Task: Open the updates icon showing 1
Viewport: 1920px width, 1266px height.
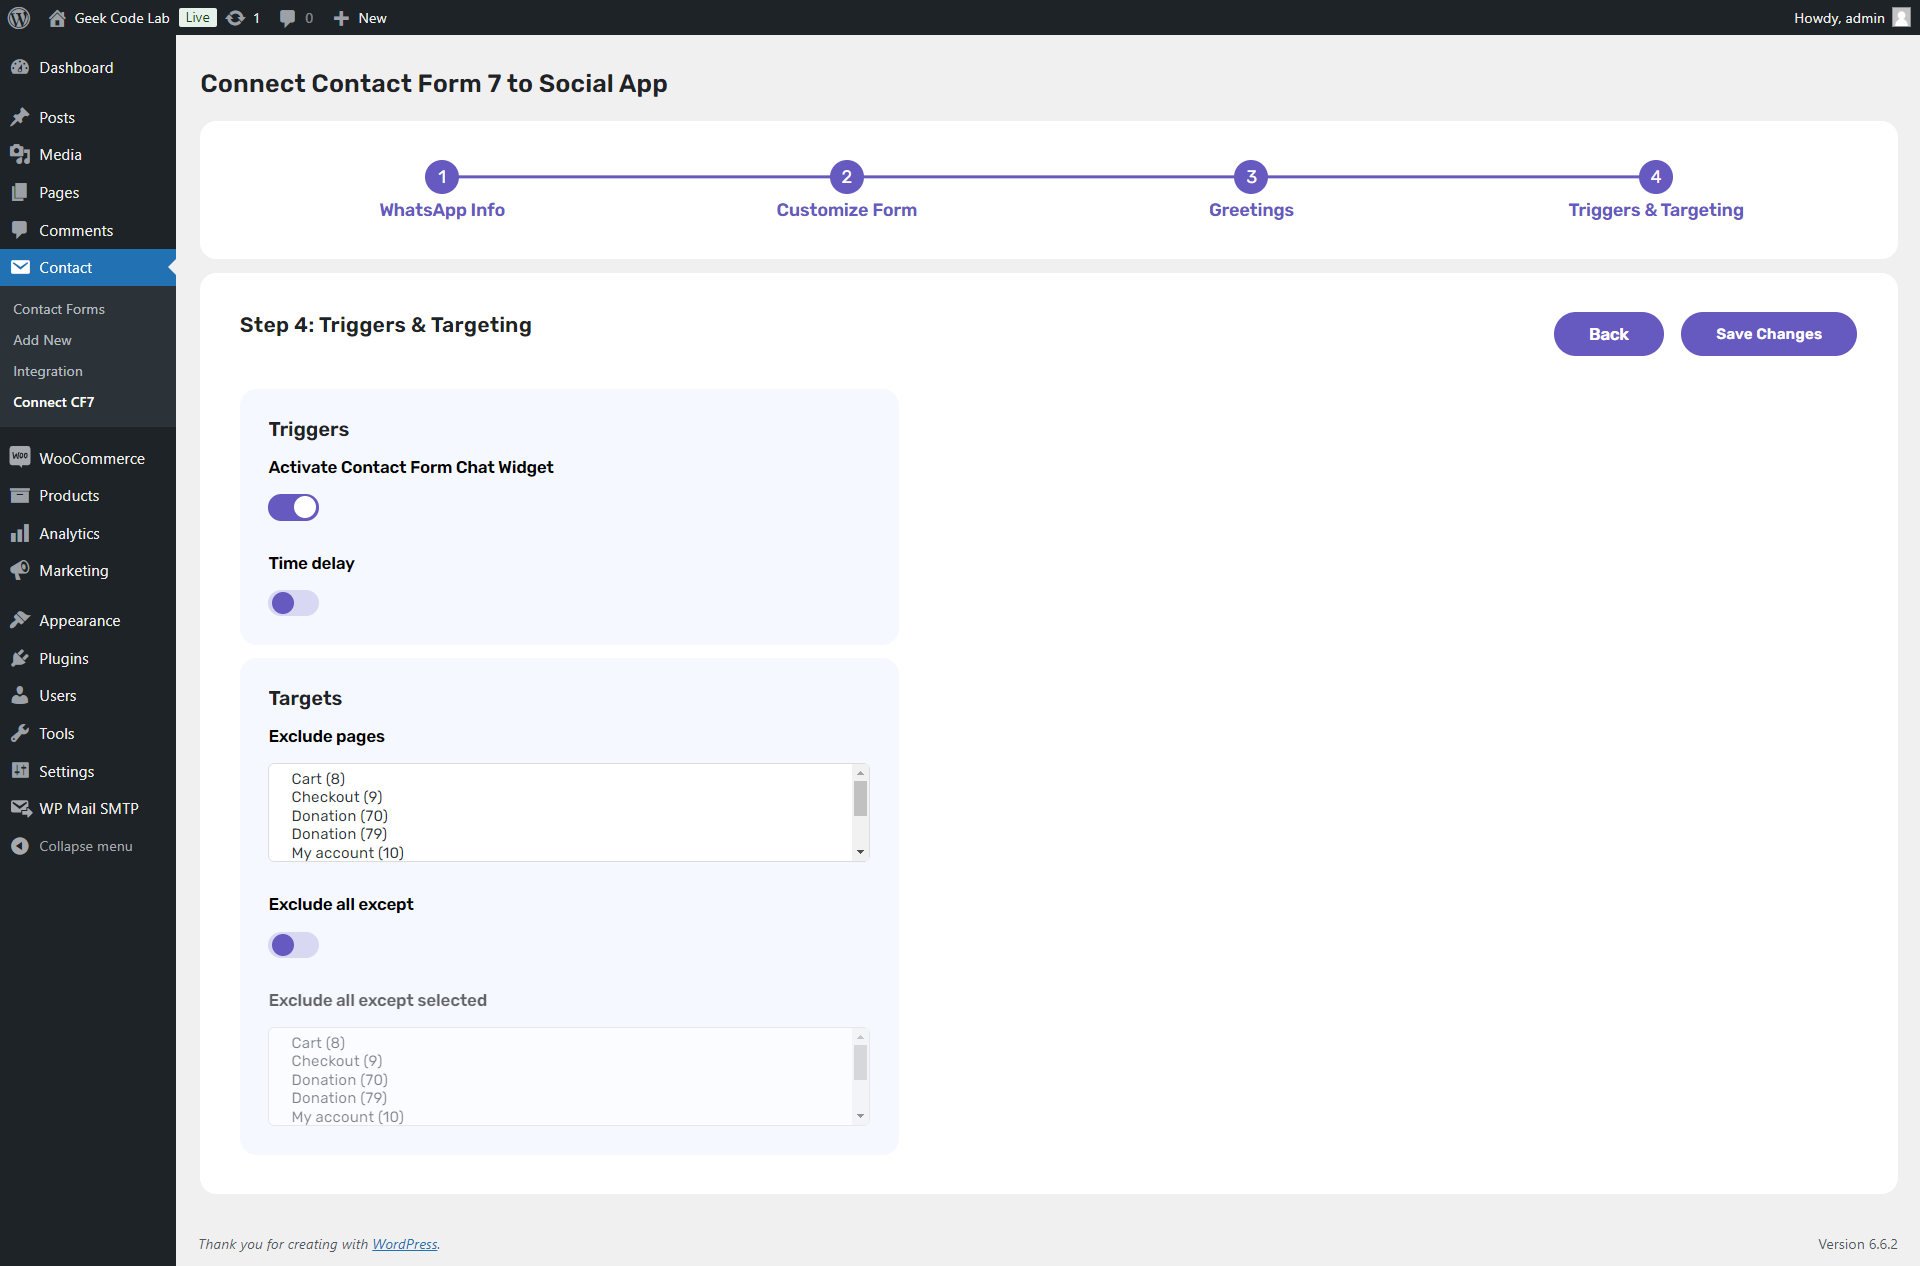Action: (x=235, y=18)
